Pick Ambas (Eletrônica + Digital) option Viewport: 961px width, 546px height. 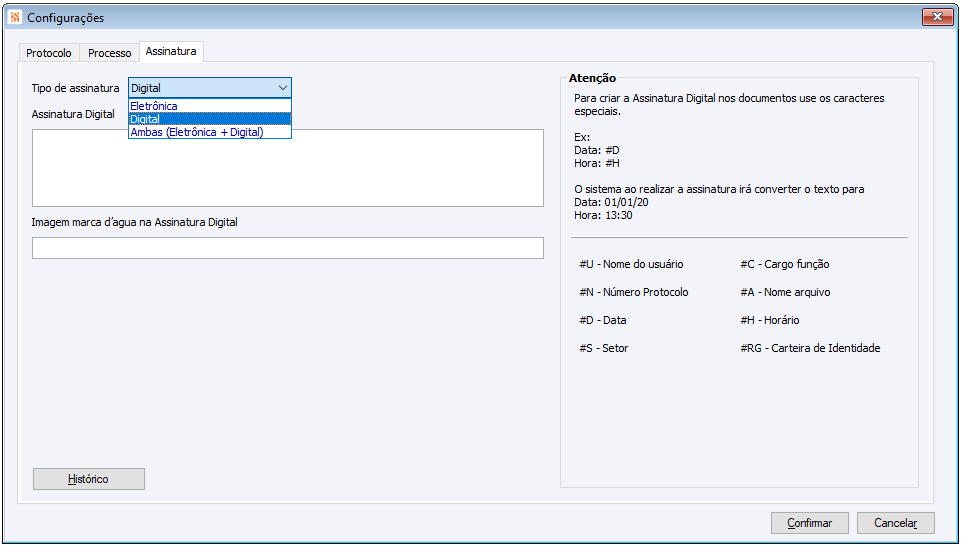(210, 132)
